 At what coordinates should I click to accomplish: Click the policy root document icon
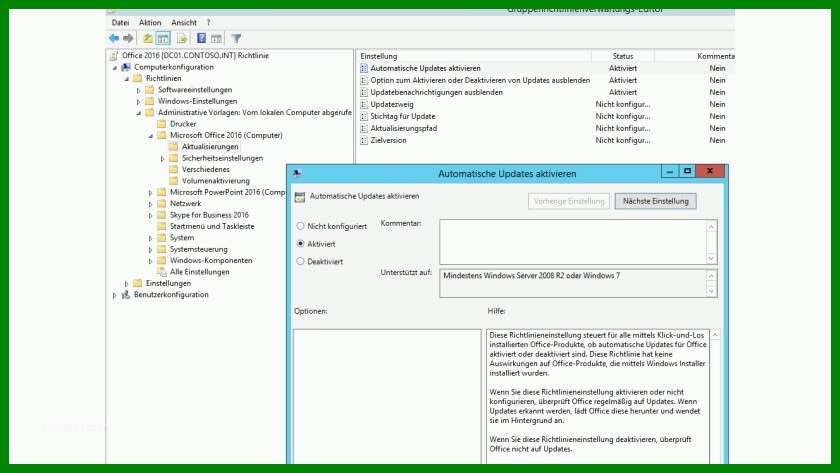point(114,56)
